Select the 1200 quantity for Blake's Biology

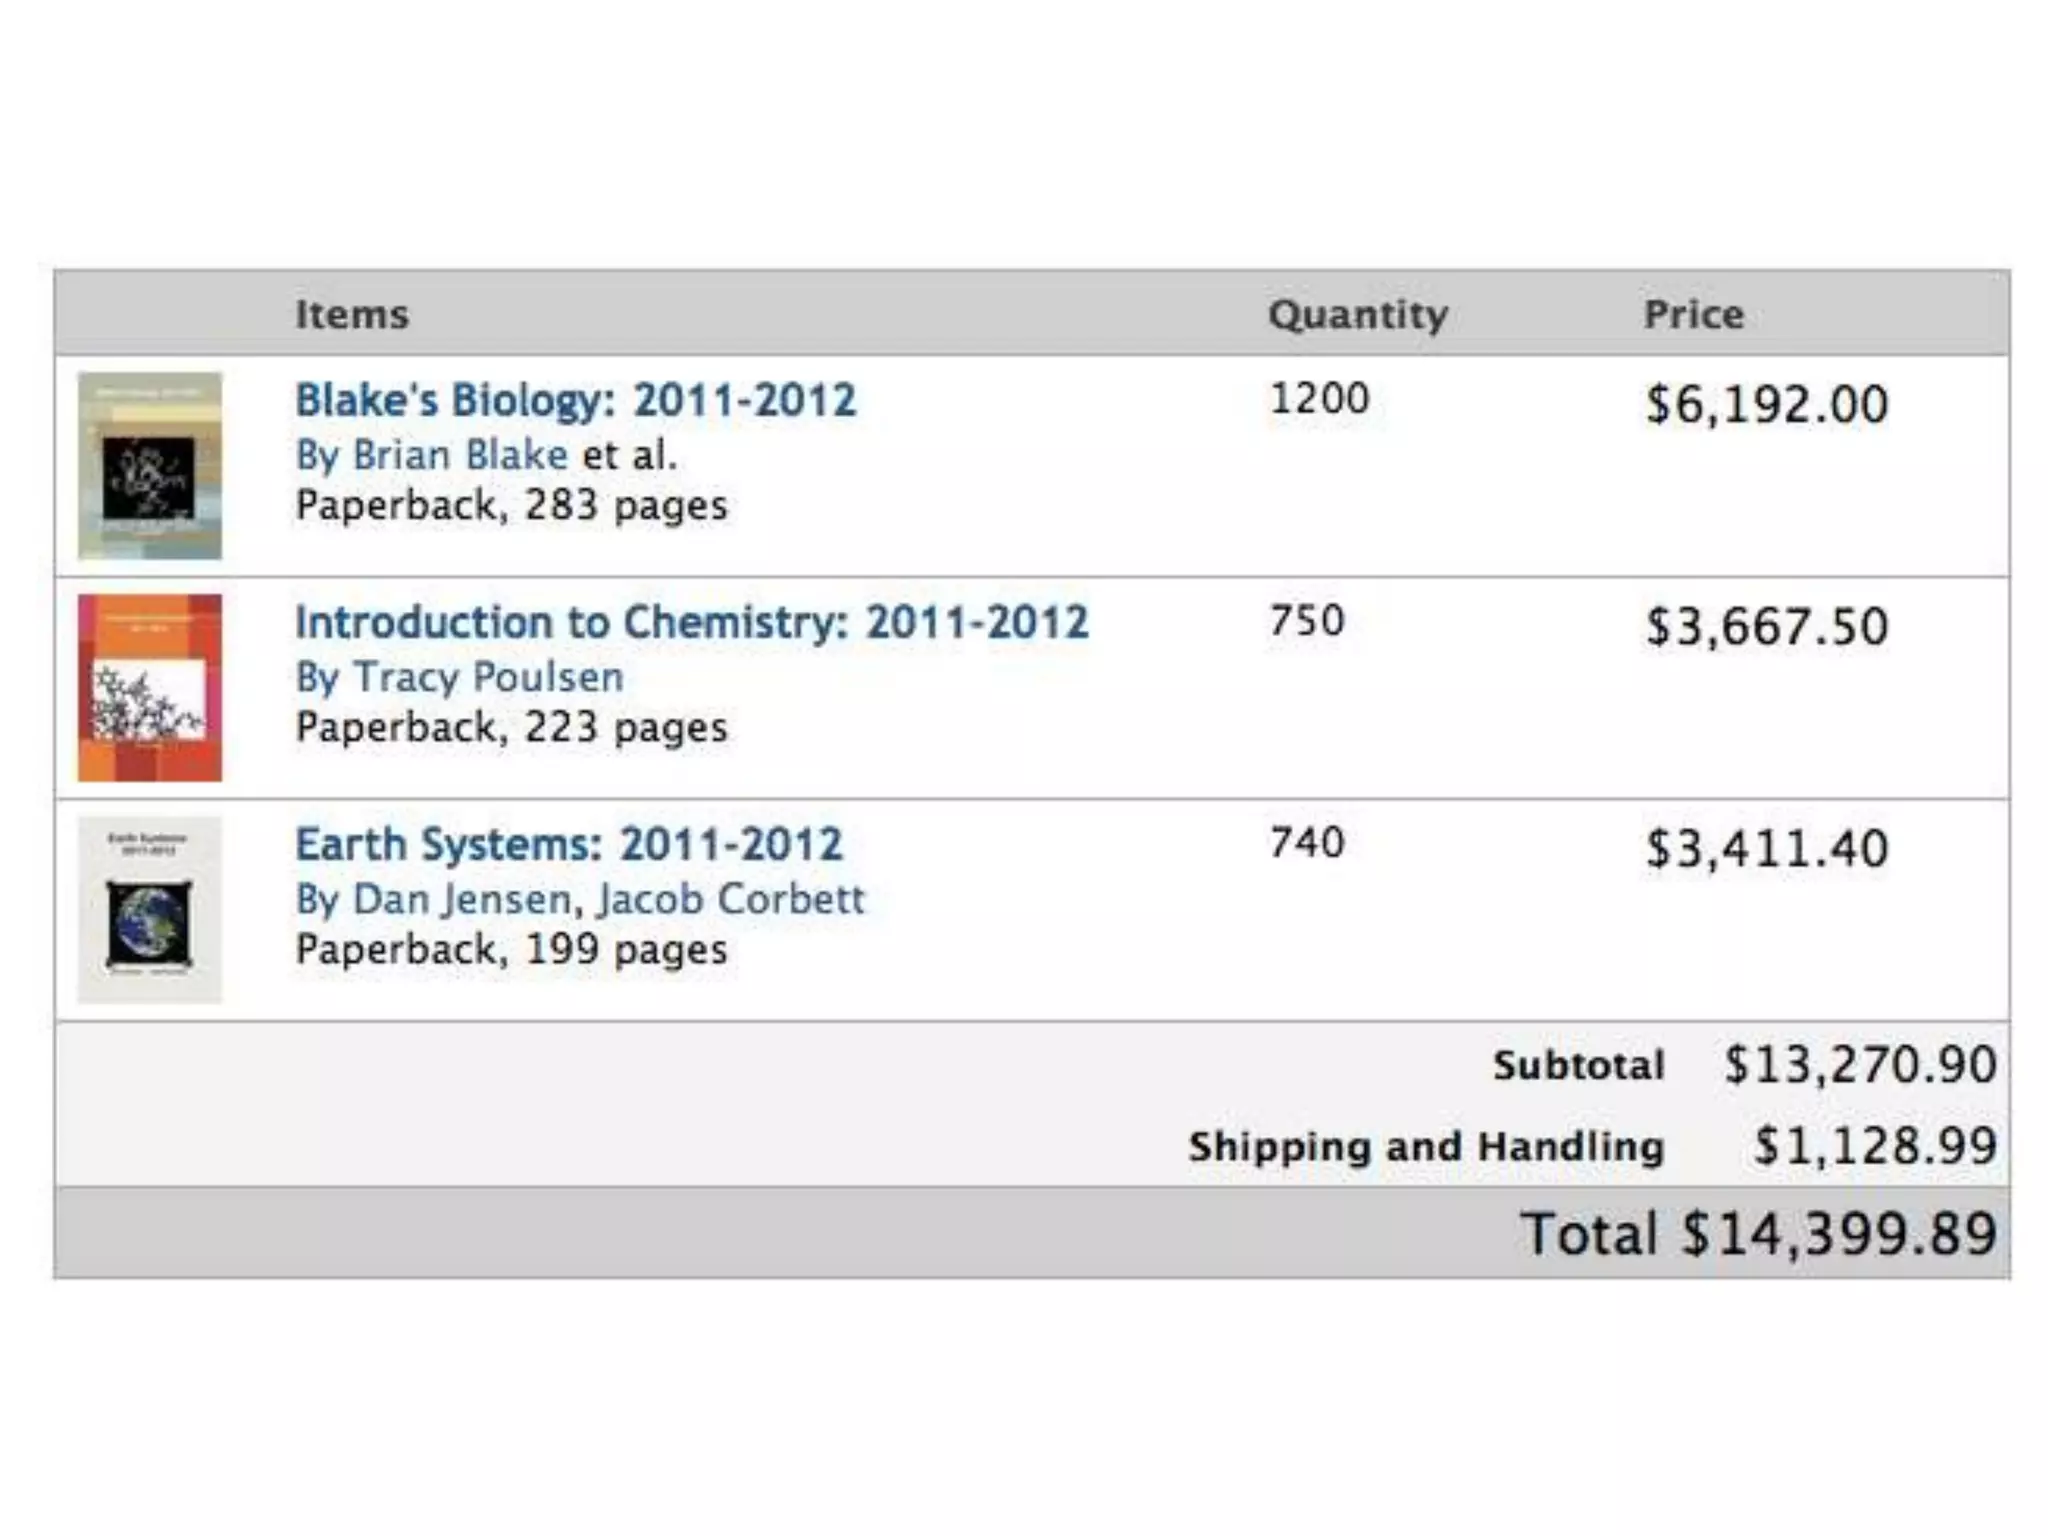click(1319, 399)
